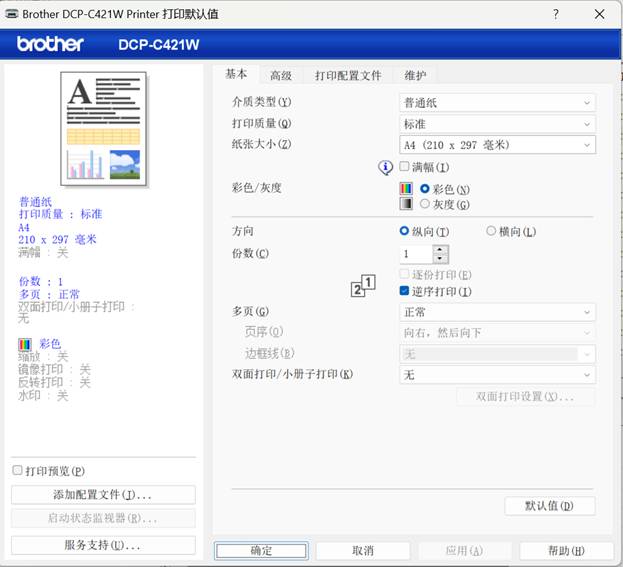Uncheck the 逆序打印 checkbox
The image size is (623, 567).
pos(405,291)
